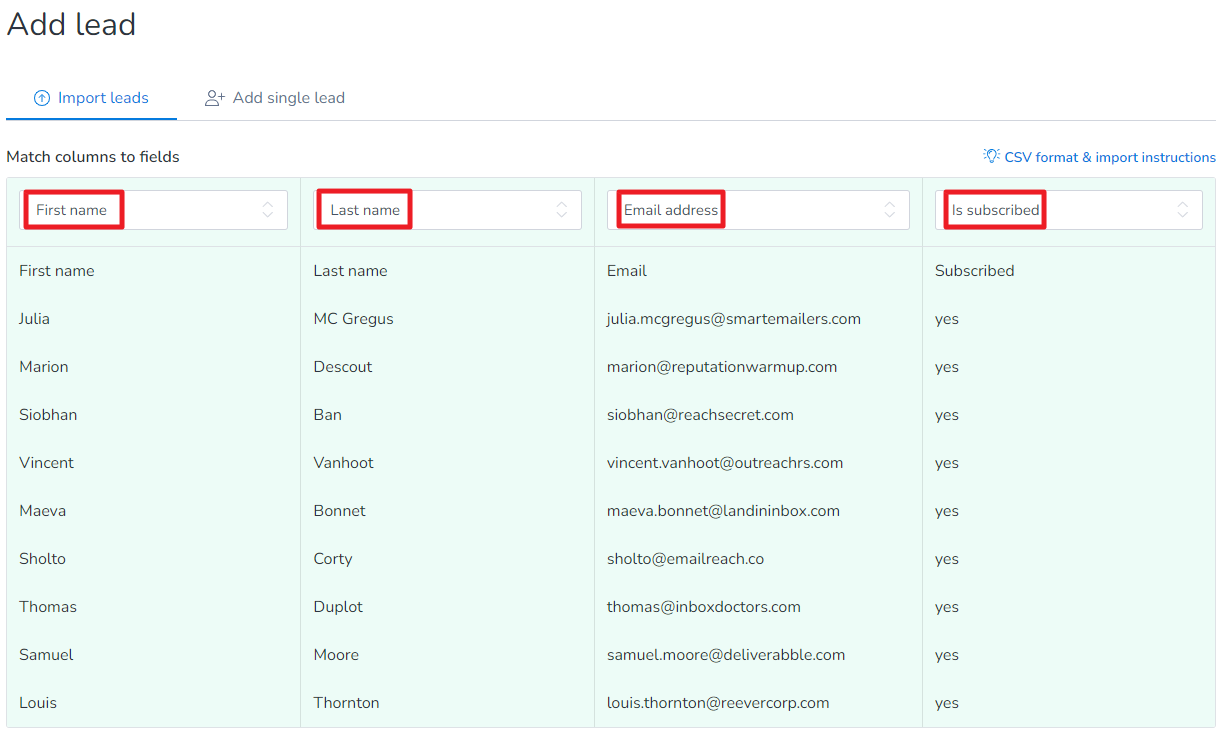Viewport: 1223px width, 733px height.
Task: Click the upload icon on Import leads tab
Action: [x=42, y=98]
